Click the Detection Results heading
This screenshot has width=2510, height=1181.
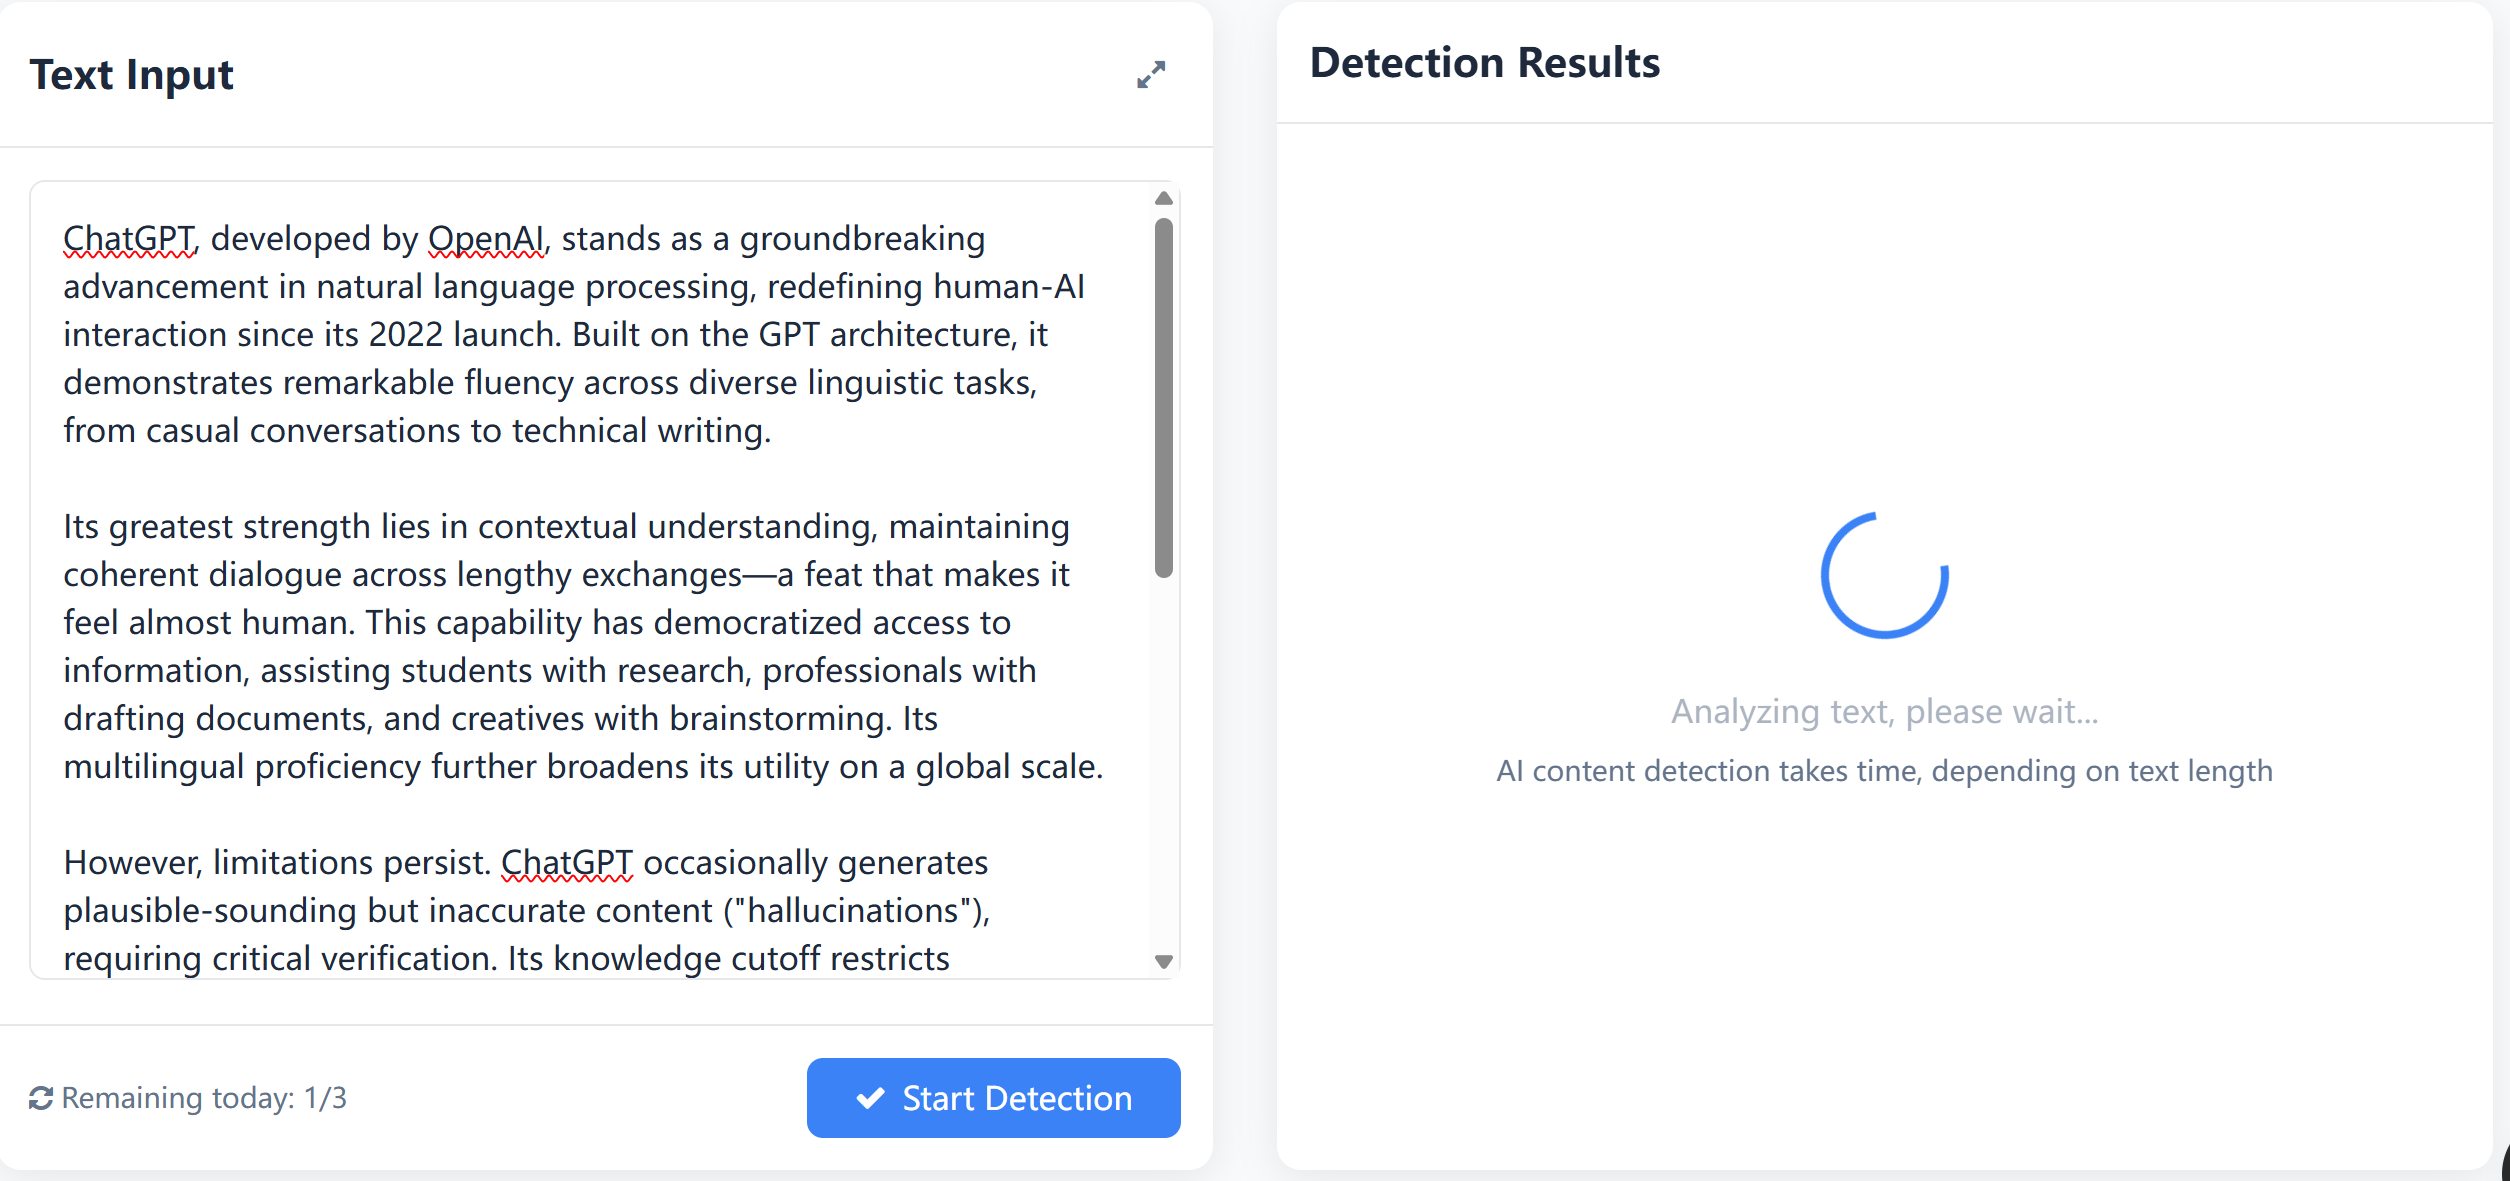click(1485, 63)
